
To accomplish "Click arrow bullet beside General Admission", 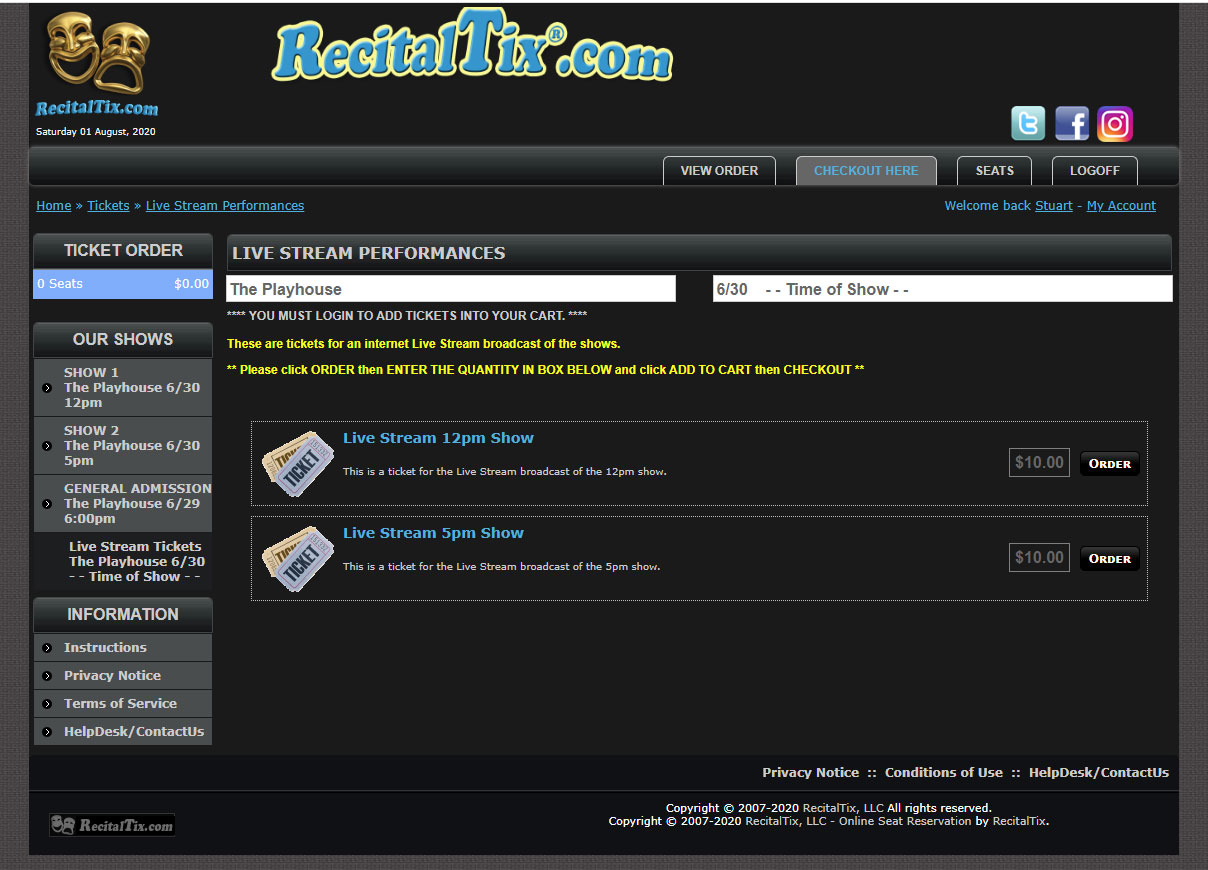I will click(x=47, y=503).
